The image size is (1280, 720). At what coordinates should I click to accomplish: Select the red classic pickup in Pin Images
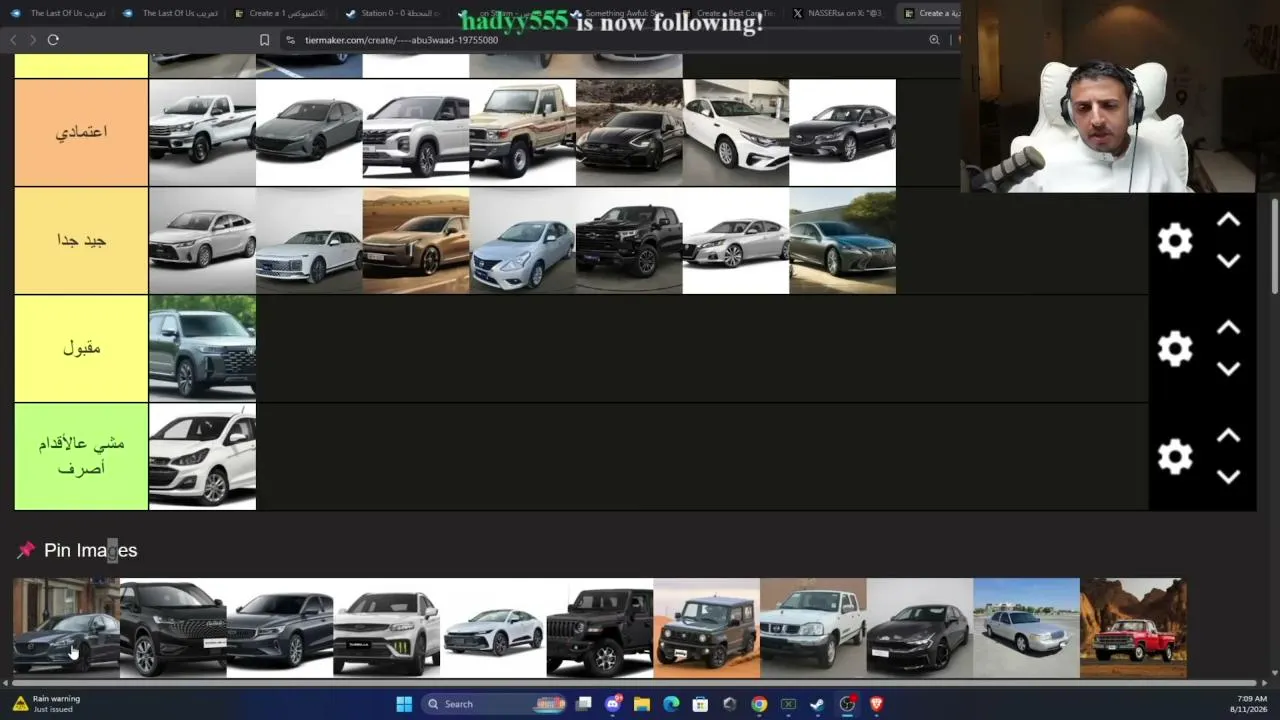[1133, 628]
